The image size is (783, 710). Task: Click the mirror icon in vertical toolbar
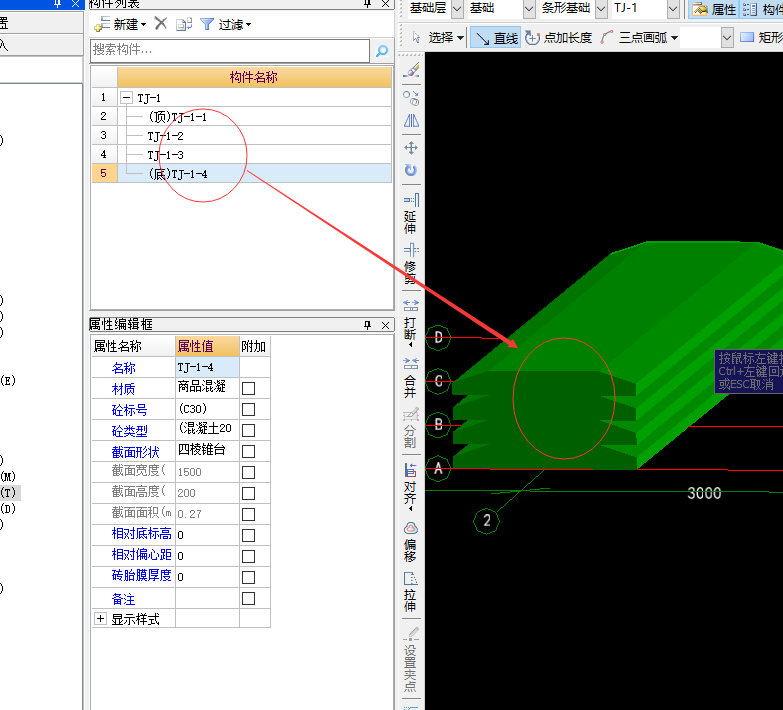411,121
